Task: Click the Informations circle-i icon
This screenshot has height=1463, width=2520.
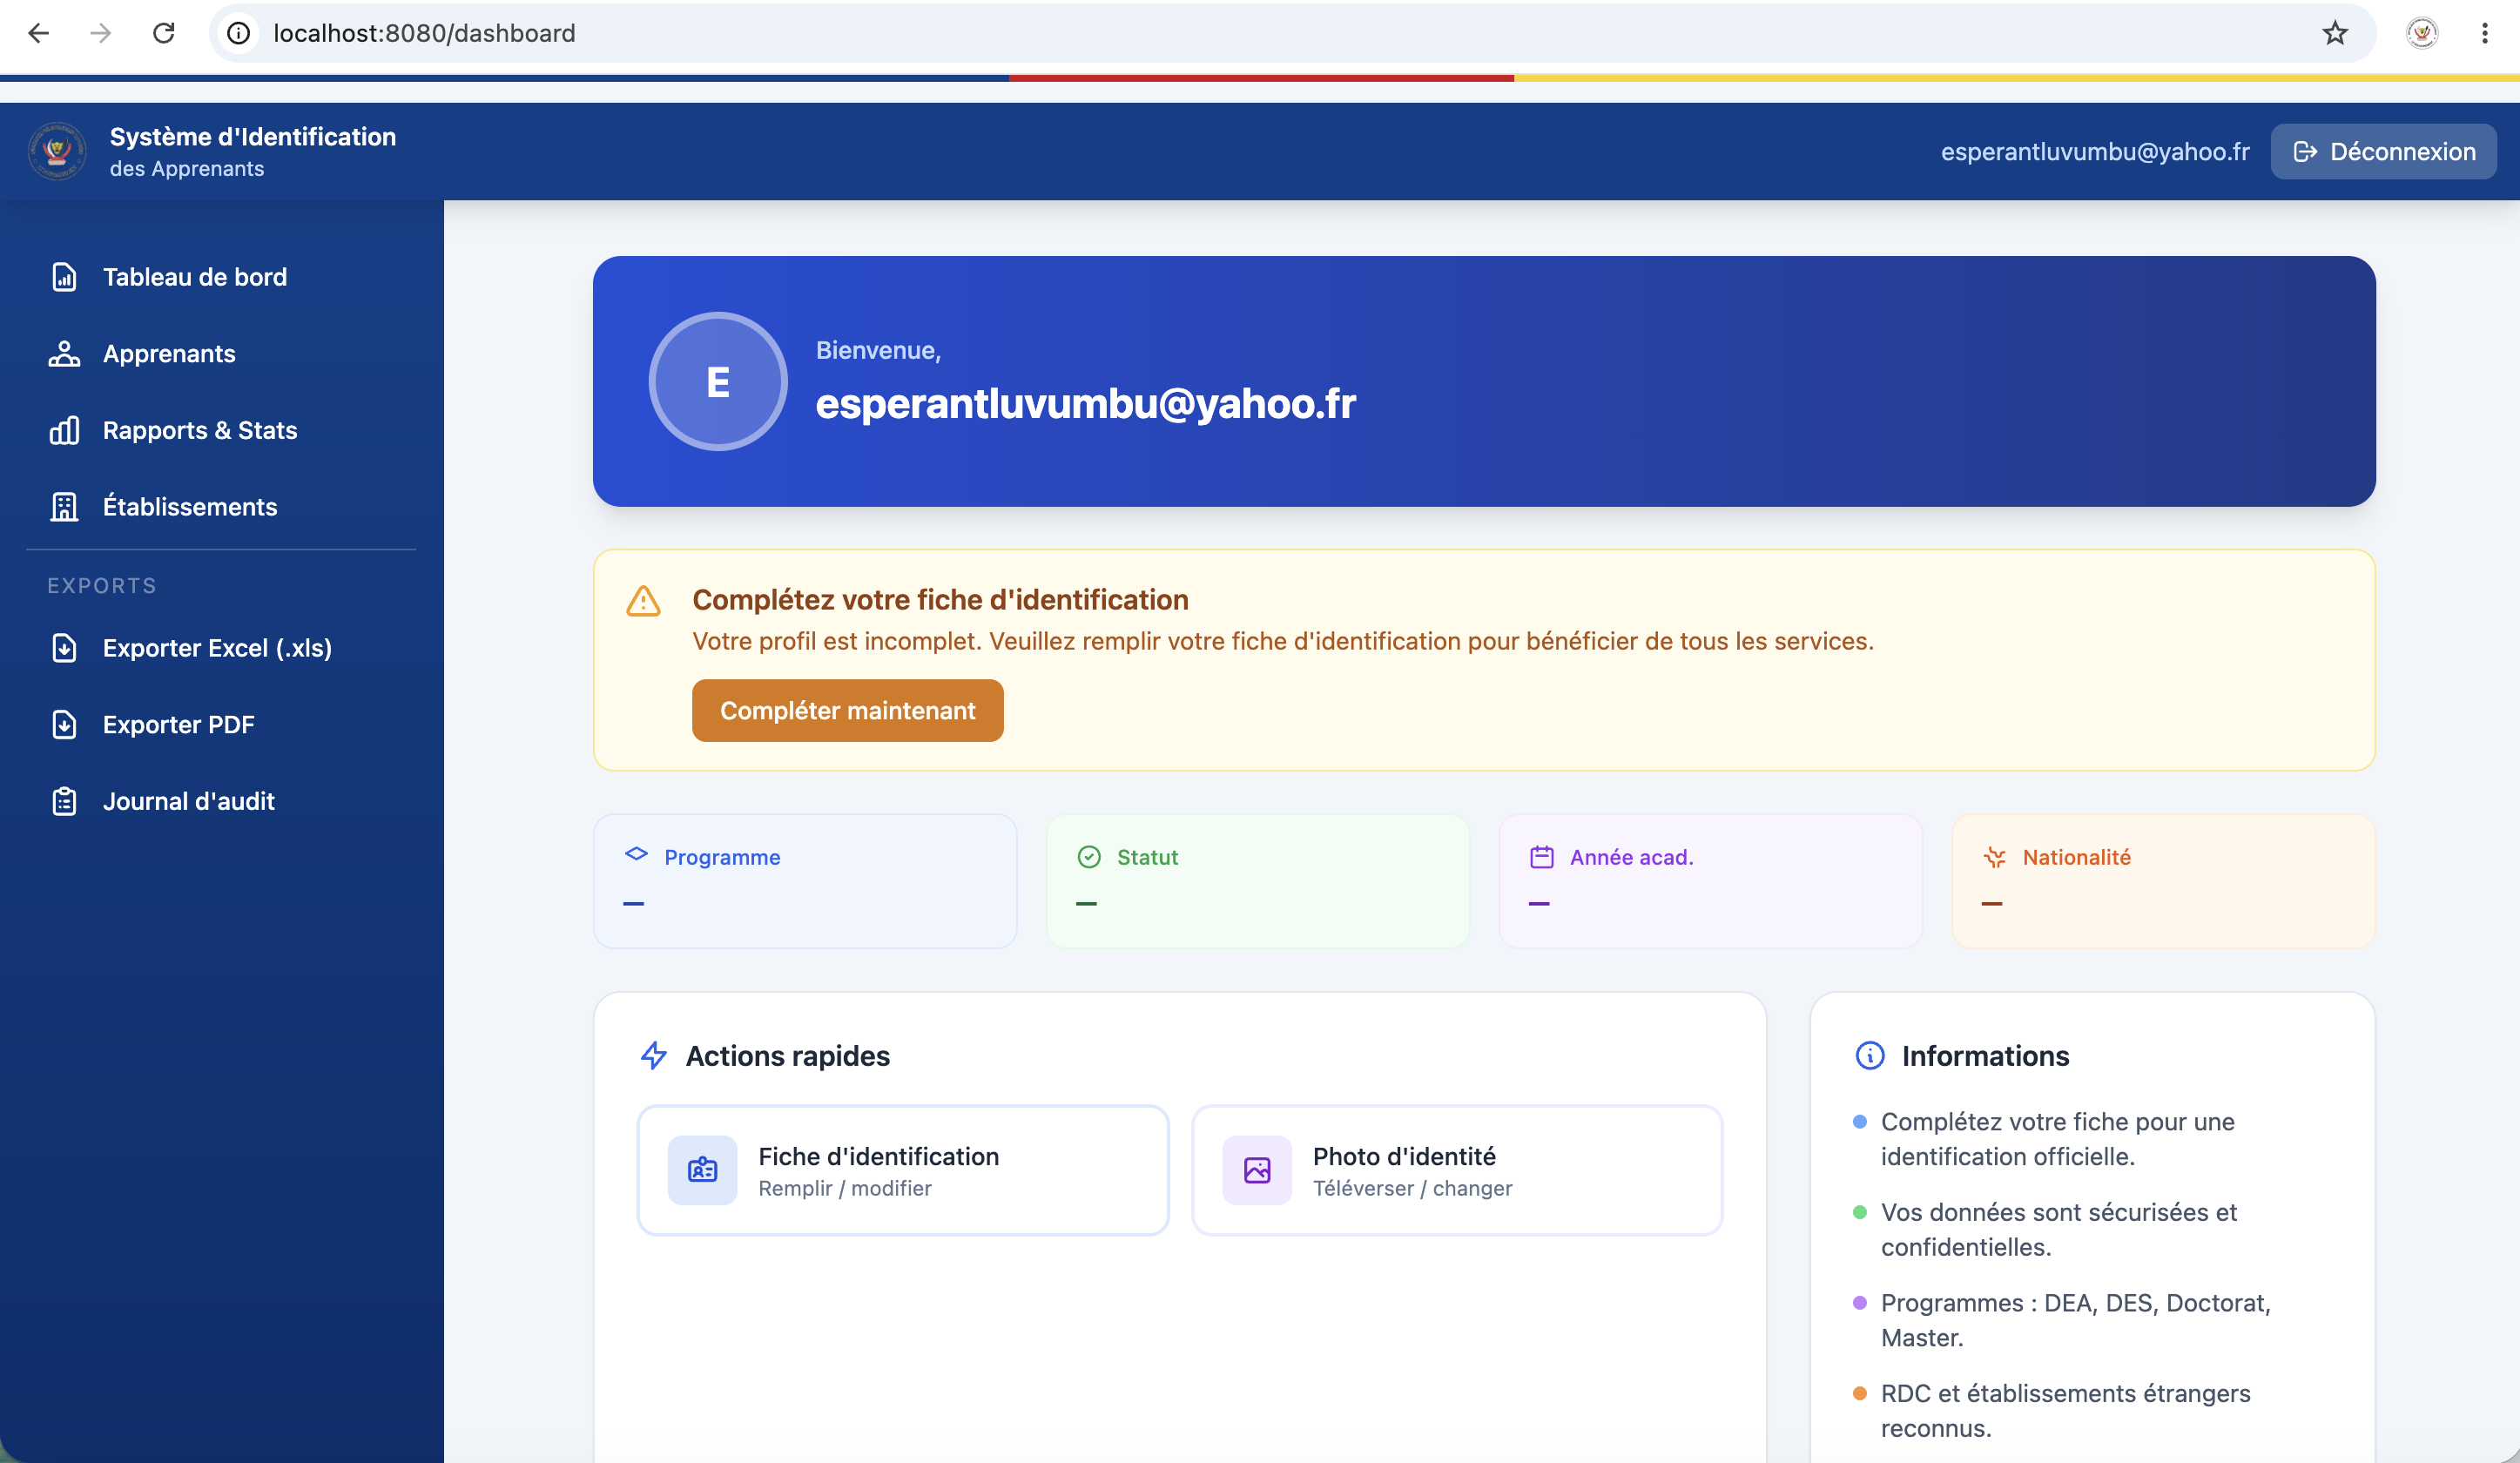Action: click(1870, 1055)
